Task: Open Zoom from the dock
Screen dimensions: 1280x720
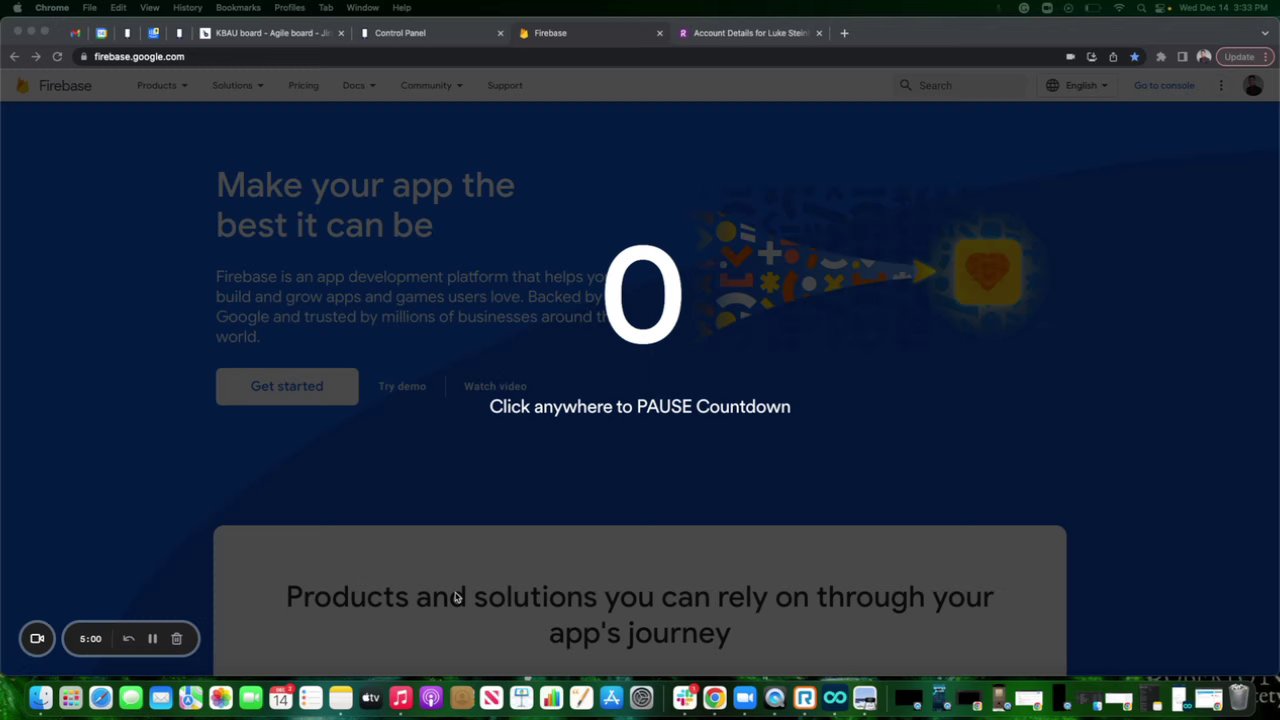Action: pos(745,697)
